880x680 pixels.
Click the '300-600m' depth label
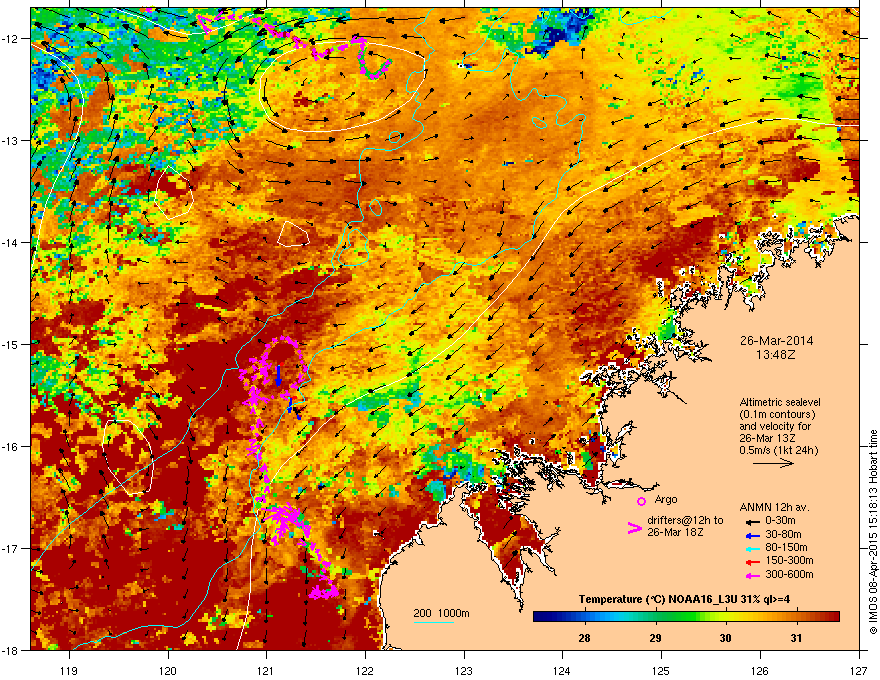789,574
